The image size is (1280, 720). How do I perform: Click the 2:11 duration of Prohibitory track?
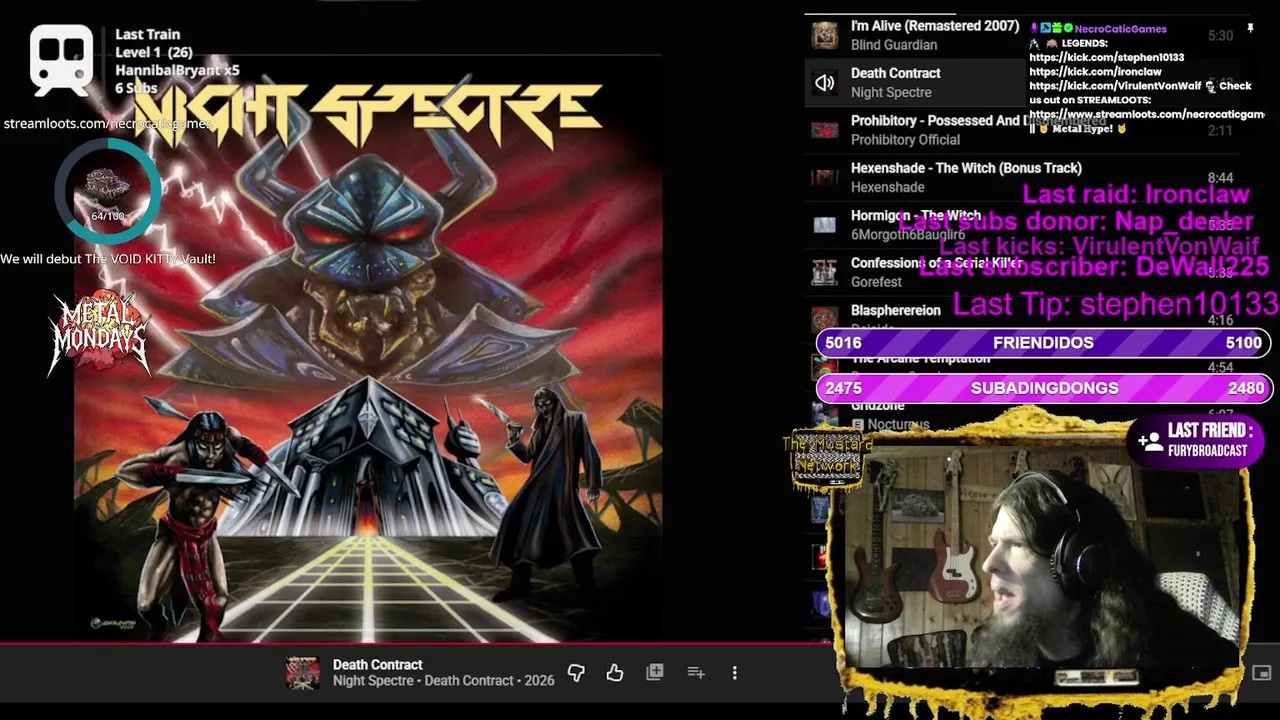(x=1220, y=130)
